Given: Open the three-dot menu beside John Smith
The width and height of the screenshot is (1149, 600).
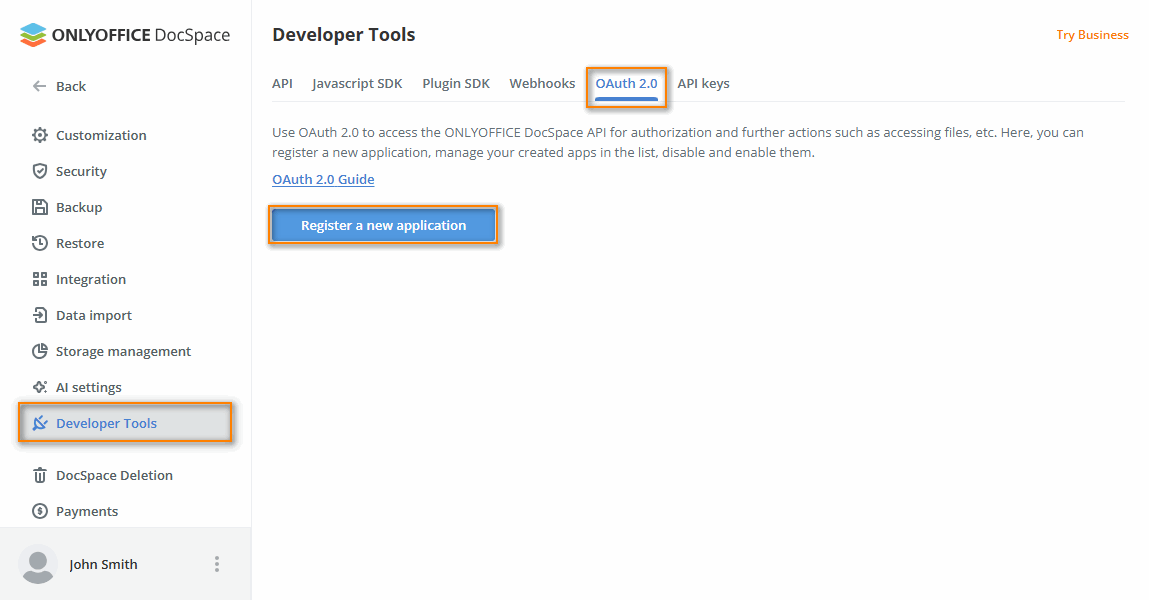Looking at the screenshot, I should (x=217, y=564).
